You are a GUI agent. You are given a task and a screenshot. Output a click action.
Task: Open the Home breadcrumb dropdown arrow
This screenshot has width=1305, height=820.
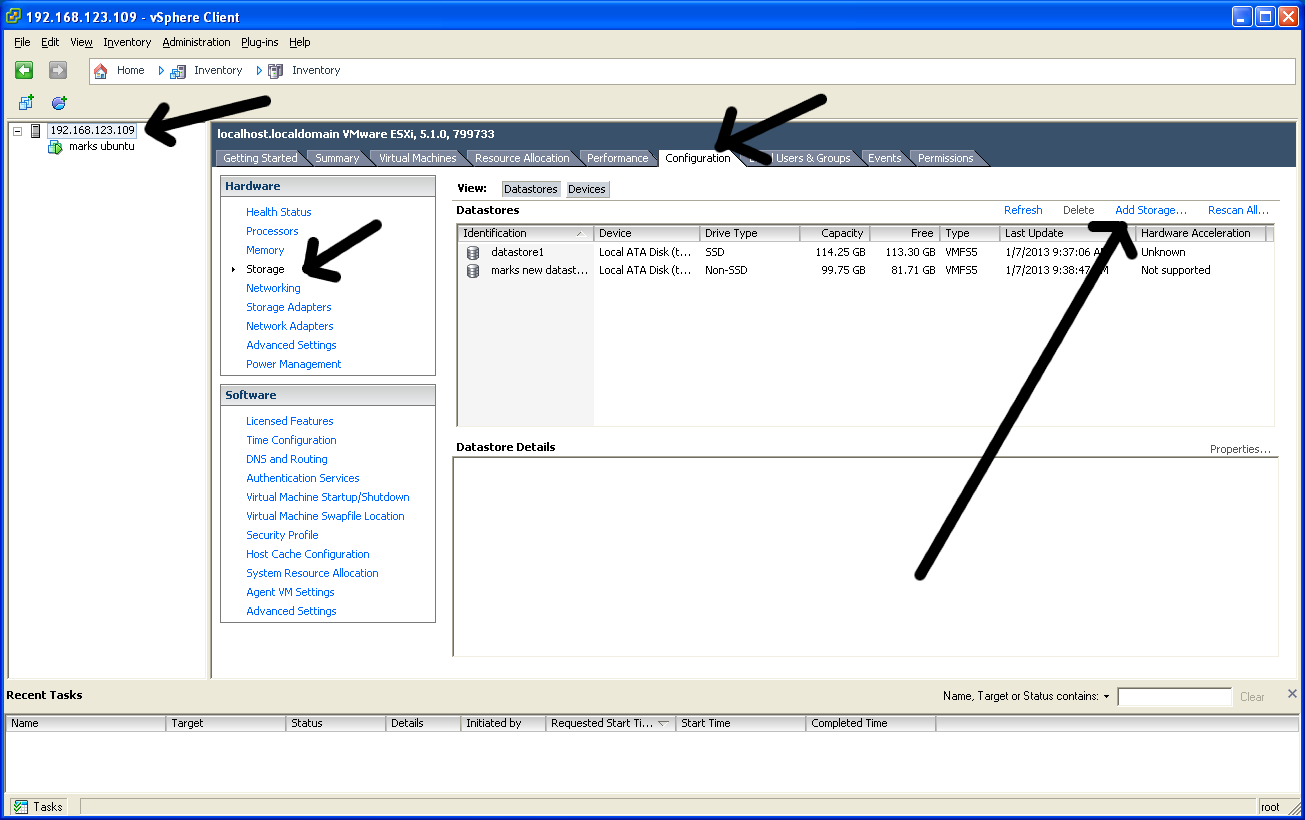tap(161, 71)
